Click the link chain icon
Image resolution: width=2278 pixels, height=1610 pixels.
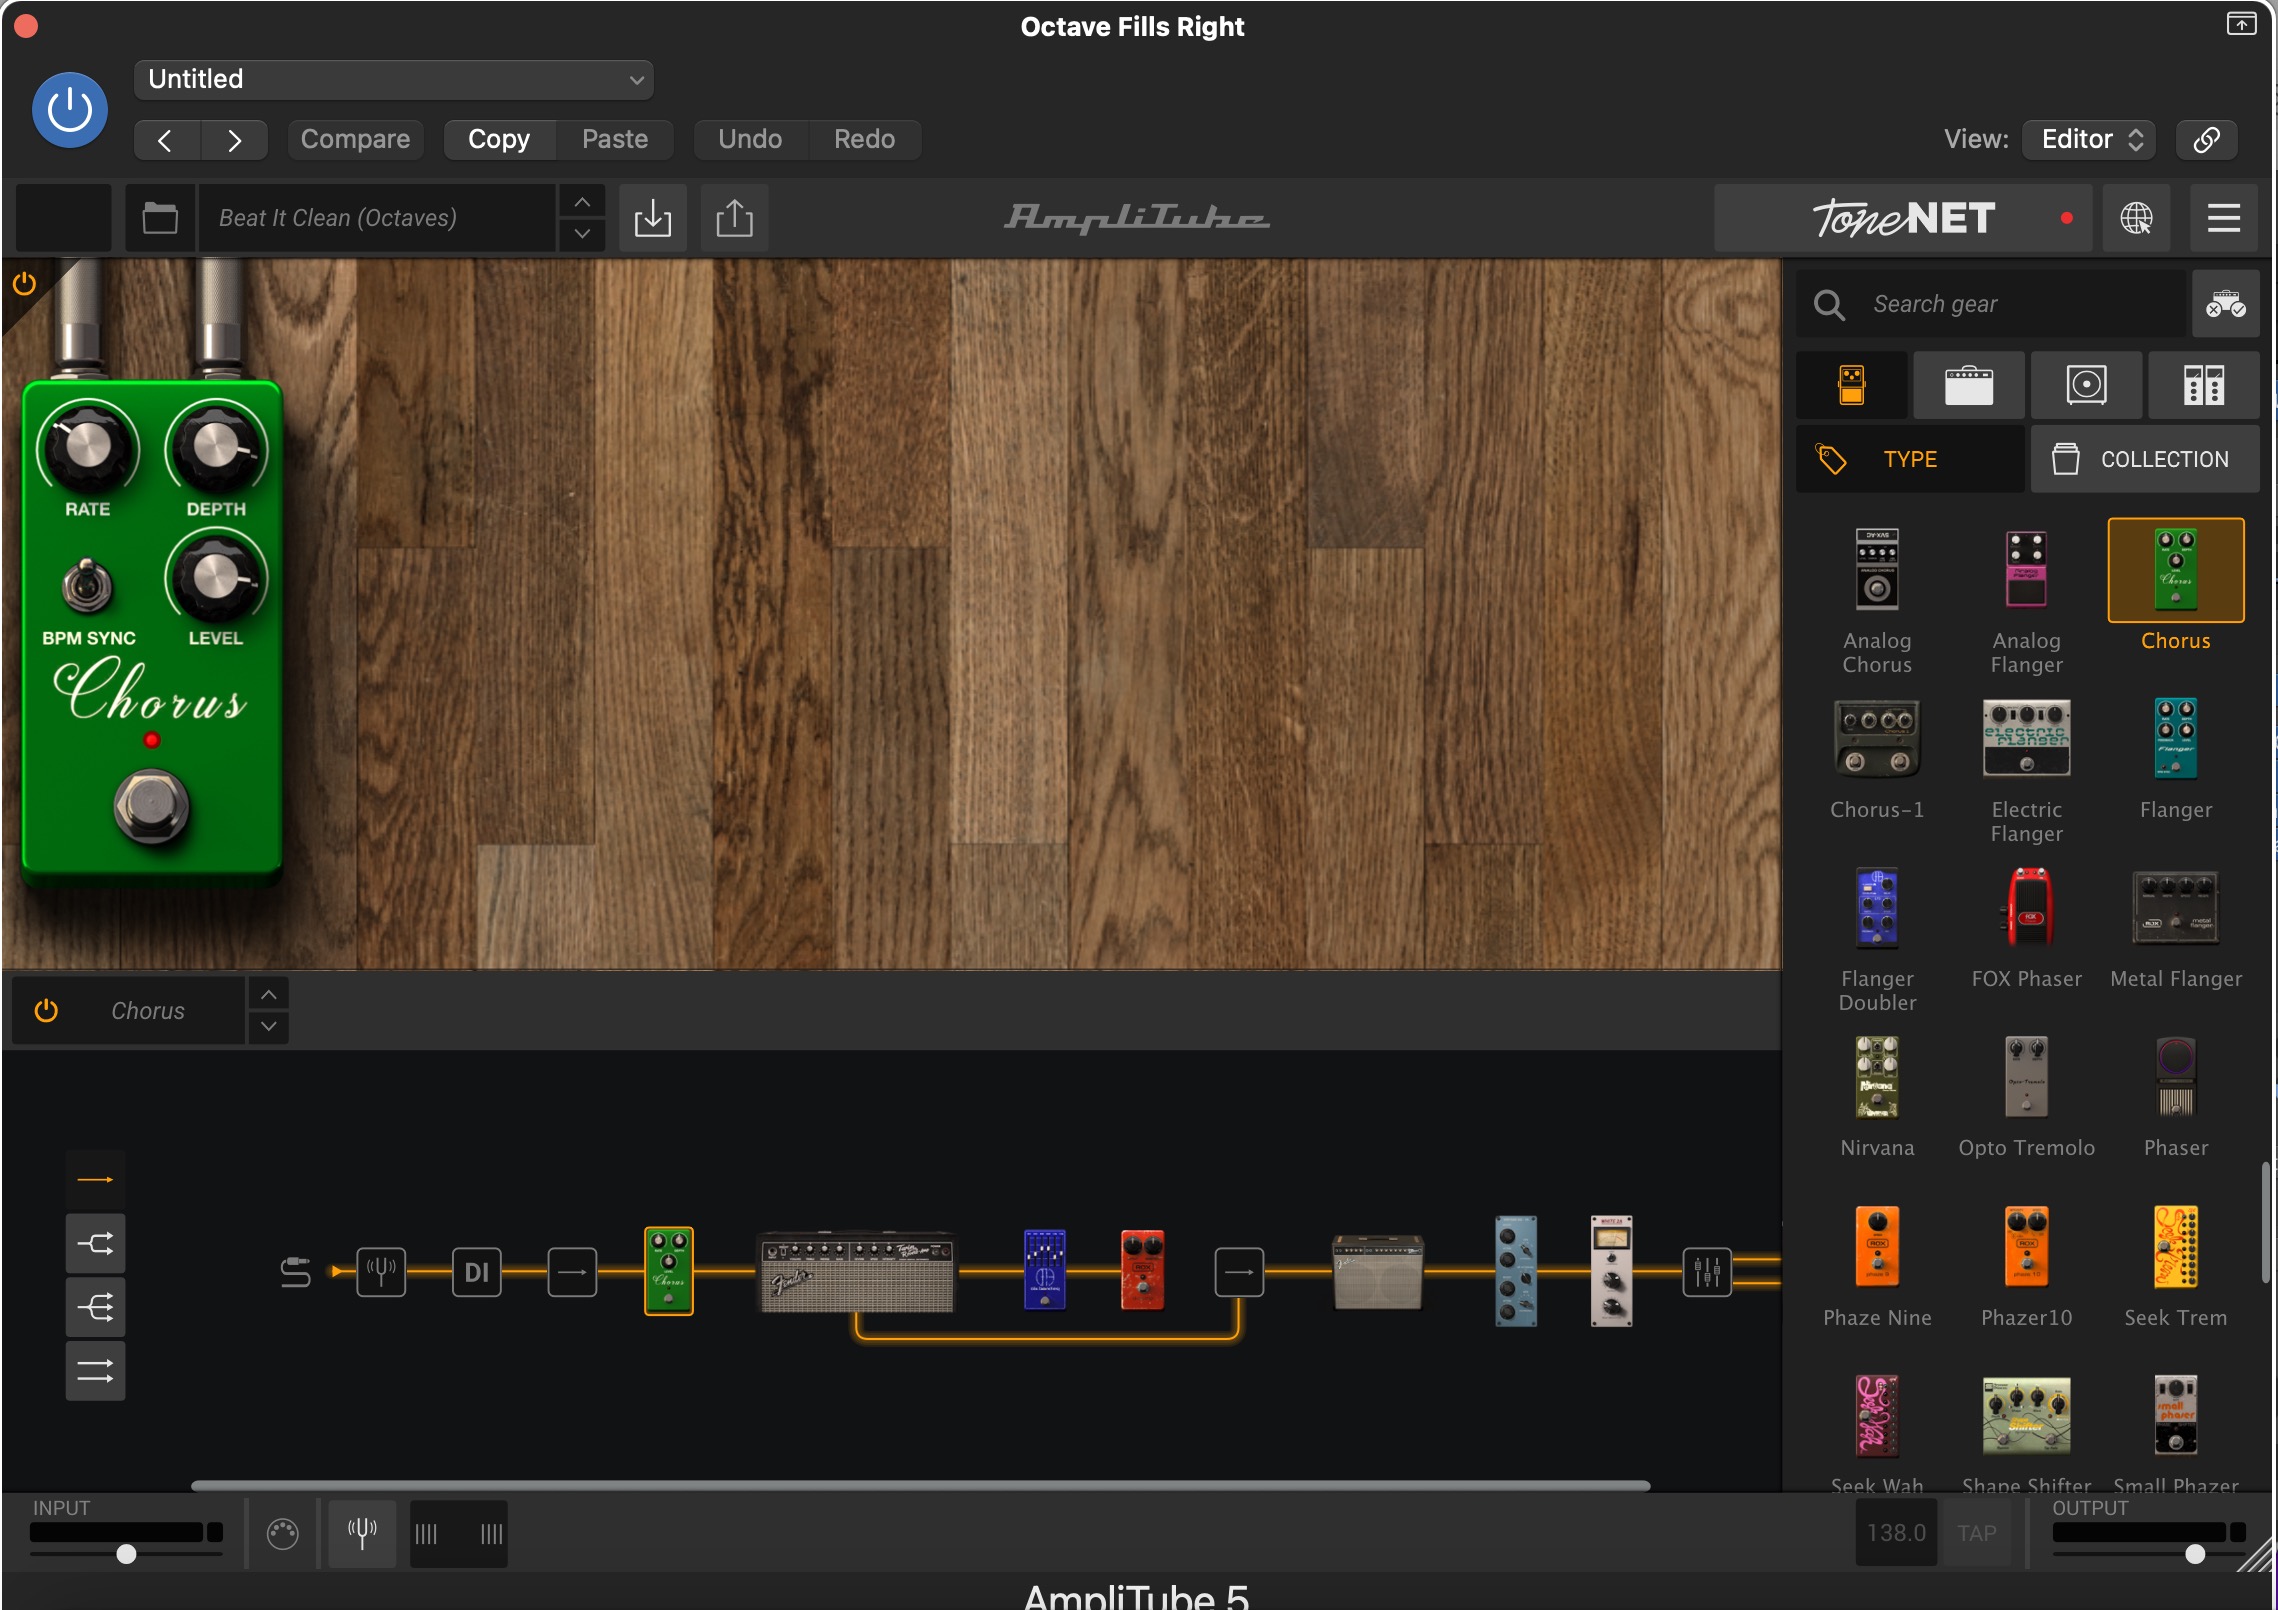pos(2206,140)
